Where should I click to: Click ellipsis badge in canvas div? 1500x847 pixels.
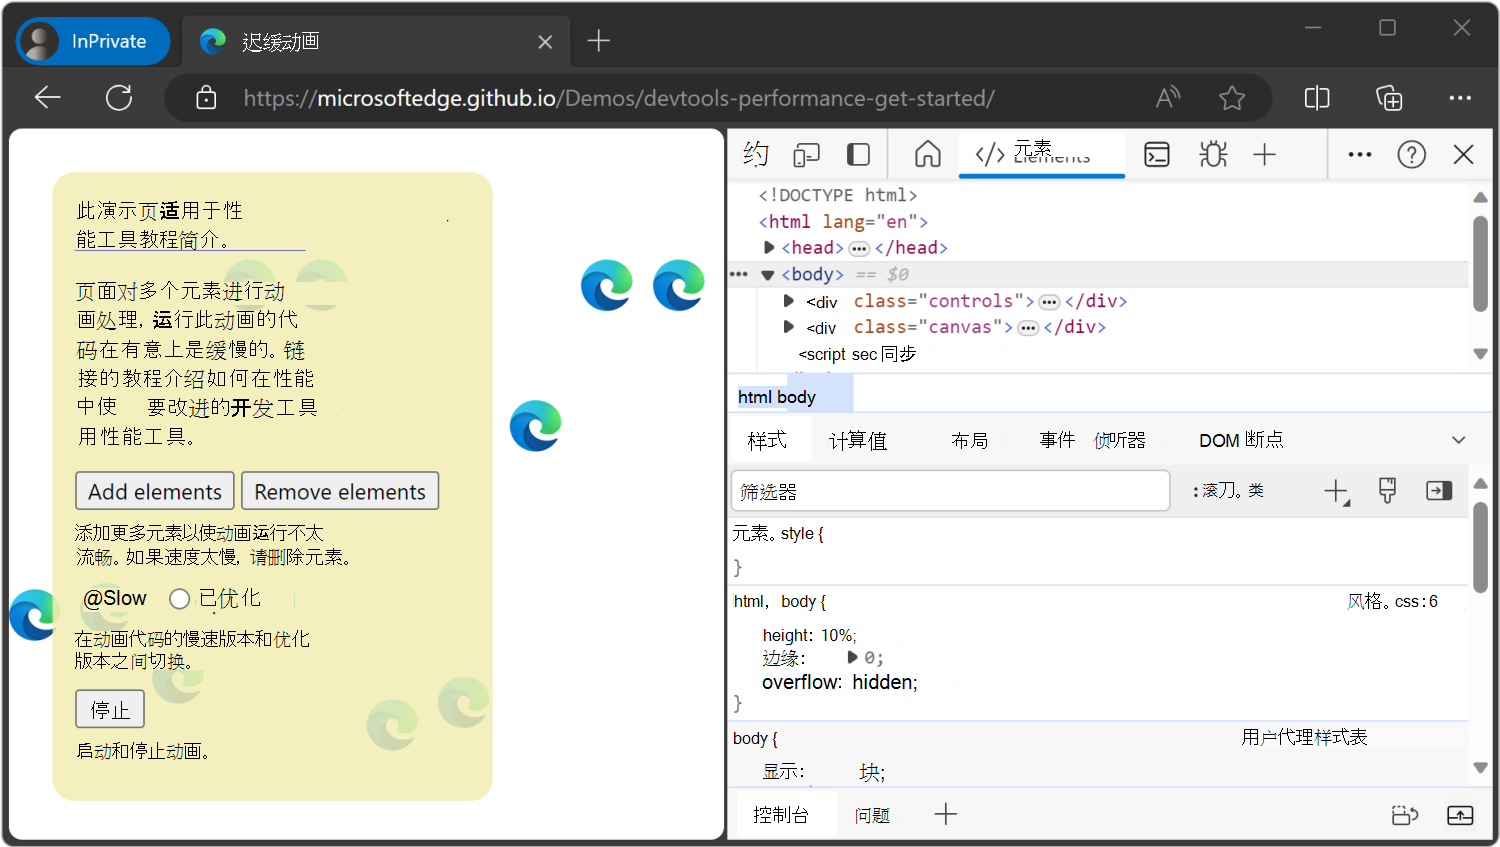click(1028, 328)
